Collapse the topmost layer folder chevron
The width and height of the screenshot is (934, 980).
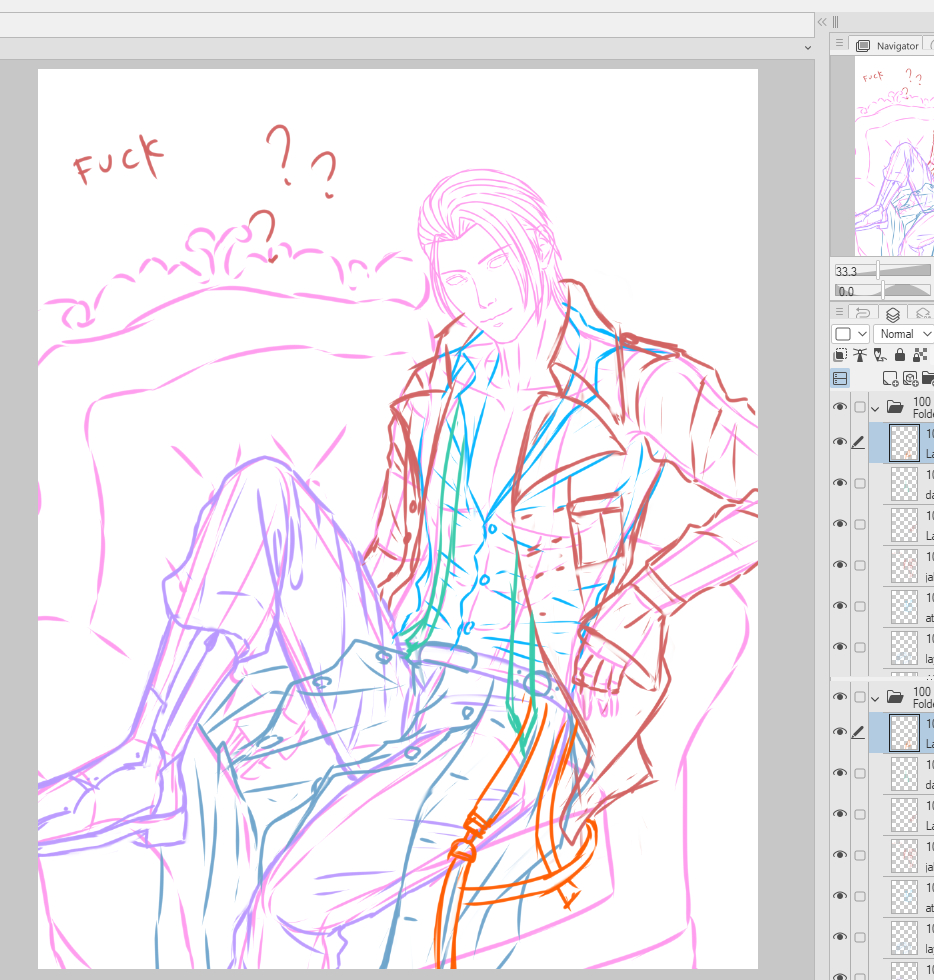[875, 408]
